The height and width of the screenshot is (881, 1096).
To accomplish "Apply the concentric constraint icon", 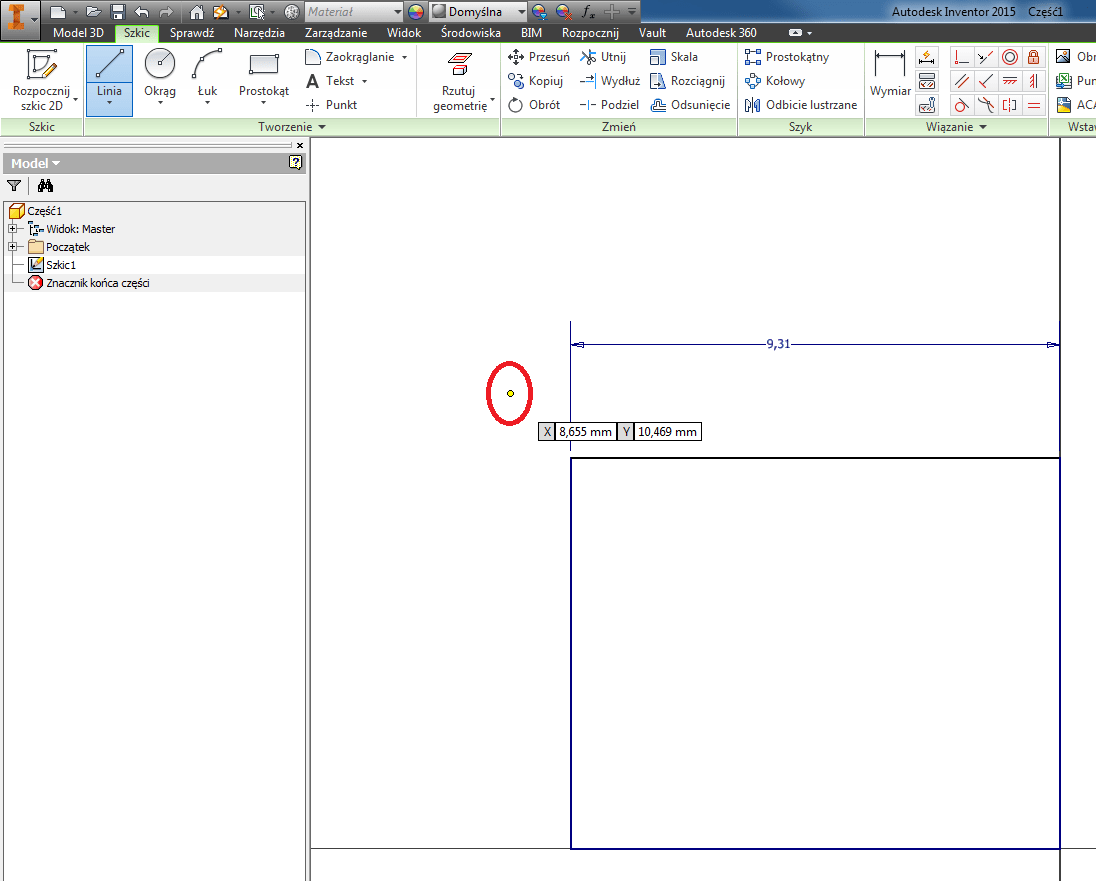I will (1009, 57).
